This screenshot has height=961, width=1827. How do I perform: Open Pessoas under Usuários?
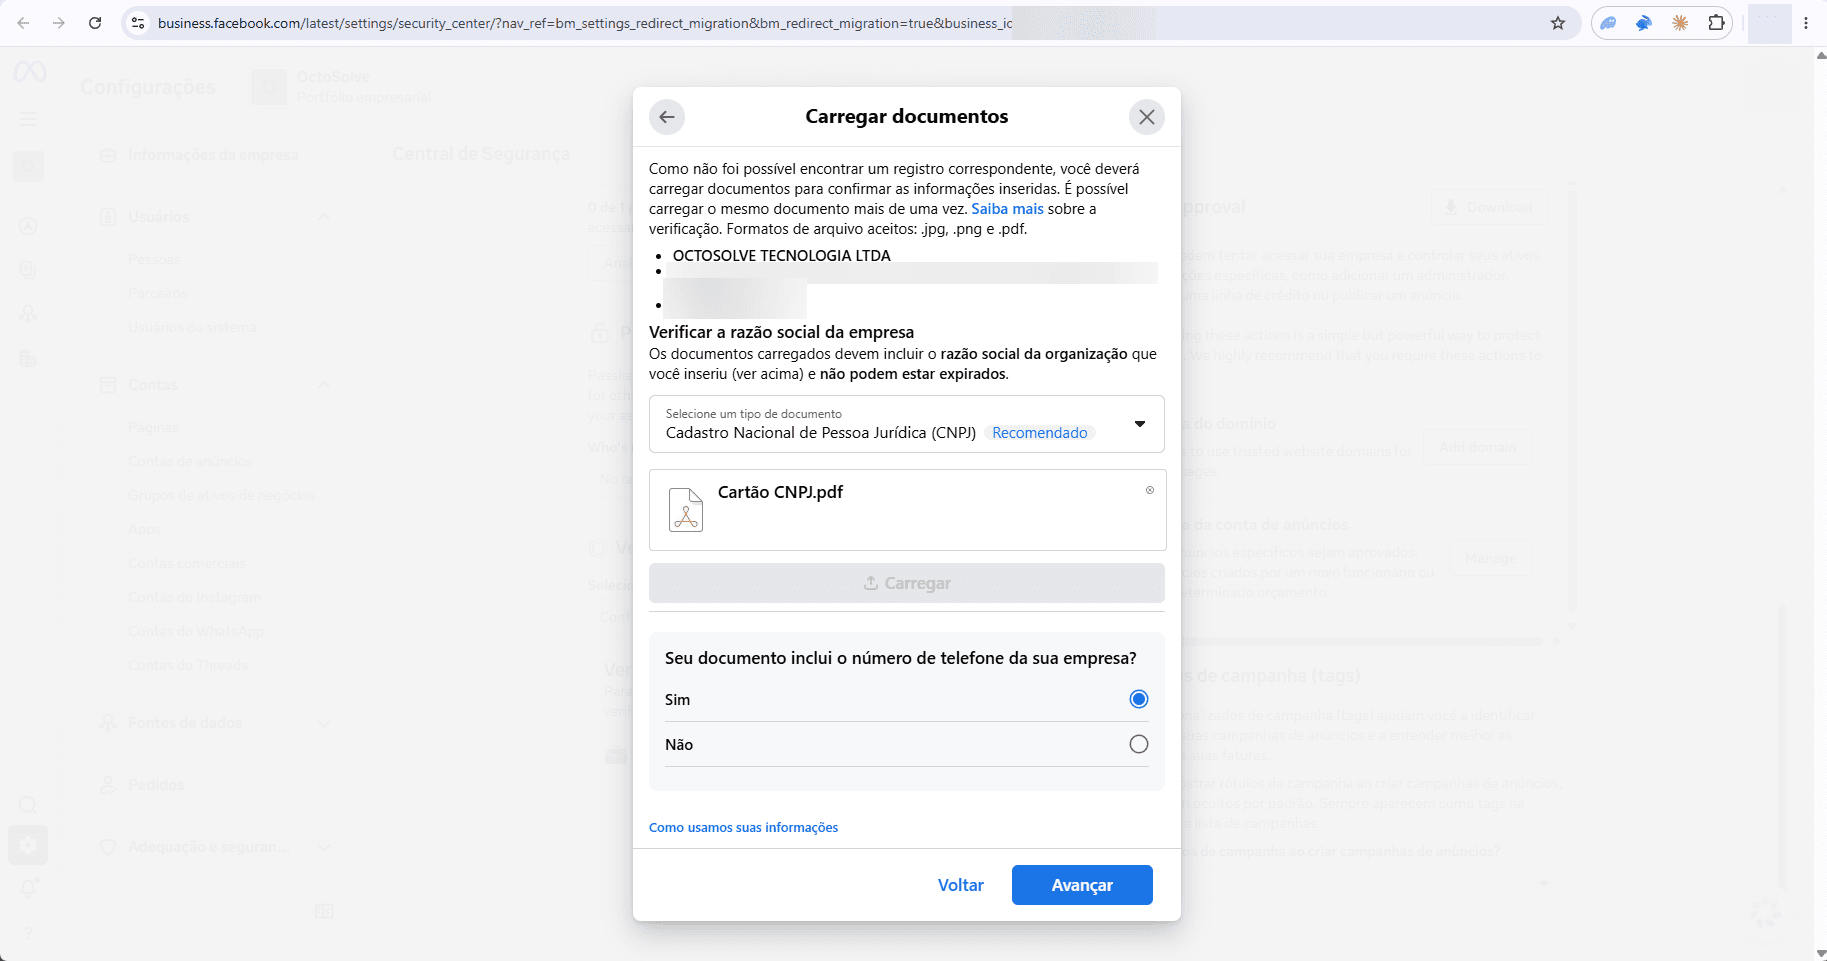[x=154, y=260]
